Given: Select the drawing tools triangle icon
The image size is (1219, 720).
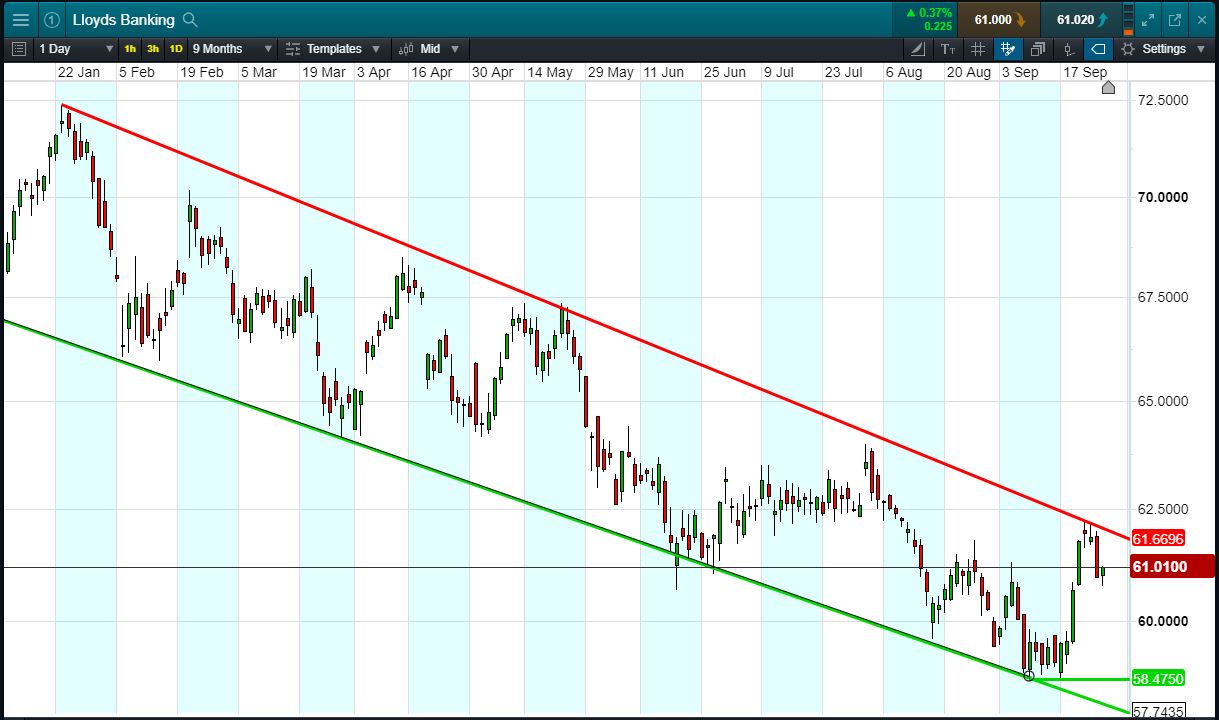Looking at the screenshot, I should [919, 48].
